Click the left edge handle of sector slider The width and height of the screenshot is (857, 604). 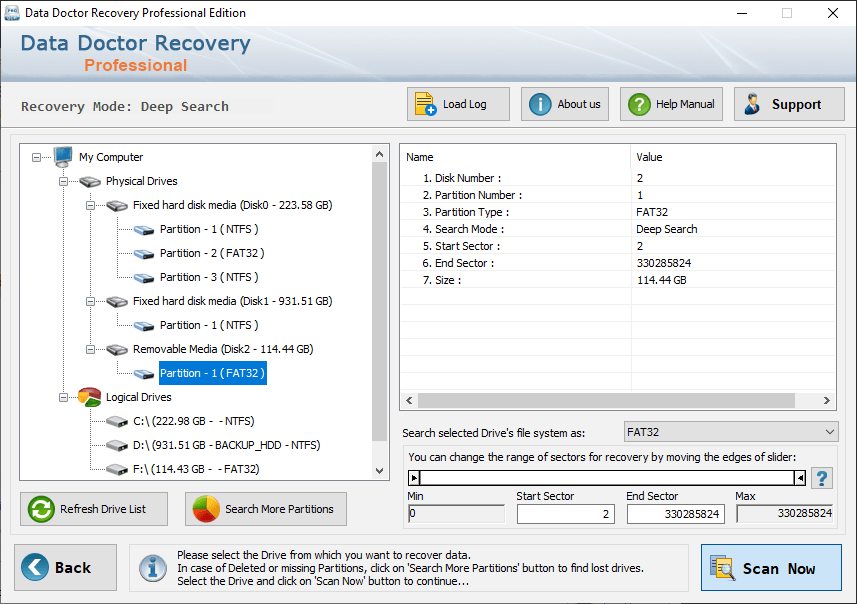414,478
